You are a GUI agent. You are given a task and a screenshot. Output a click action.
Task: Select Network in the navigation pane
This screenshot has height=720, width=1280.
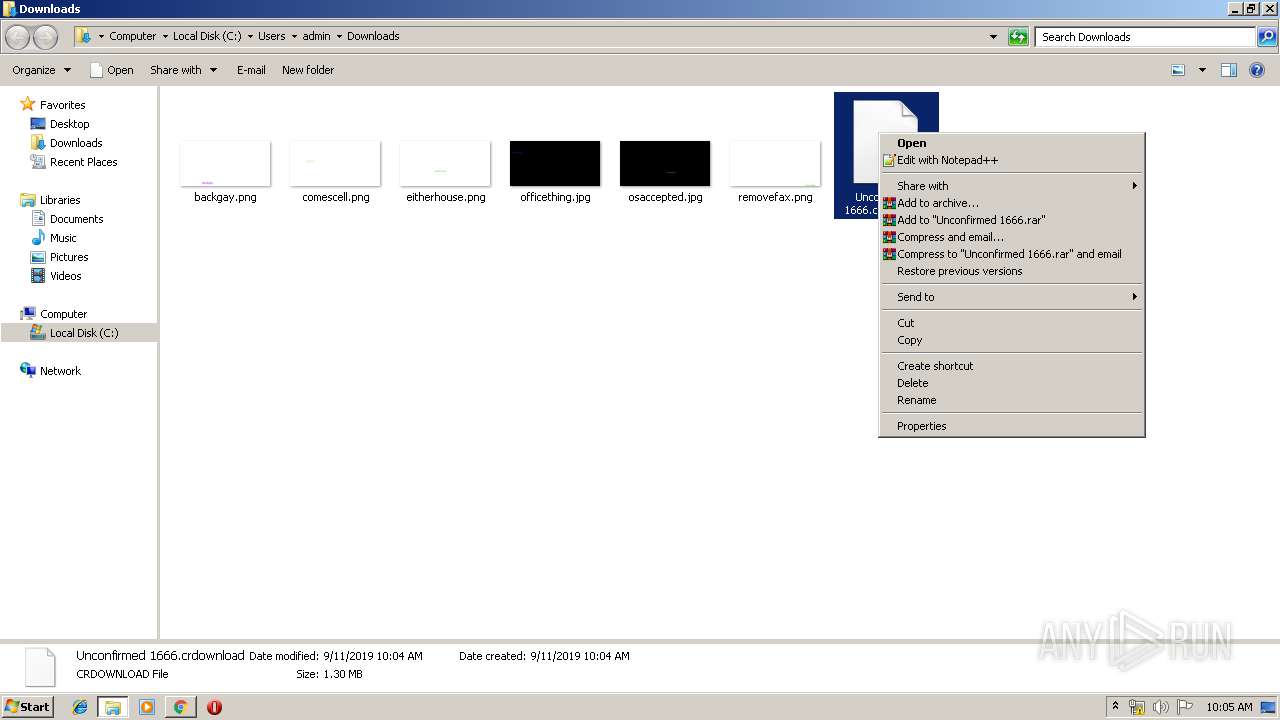pyautogui.click(x=60, y=371)
